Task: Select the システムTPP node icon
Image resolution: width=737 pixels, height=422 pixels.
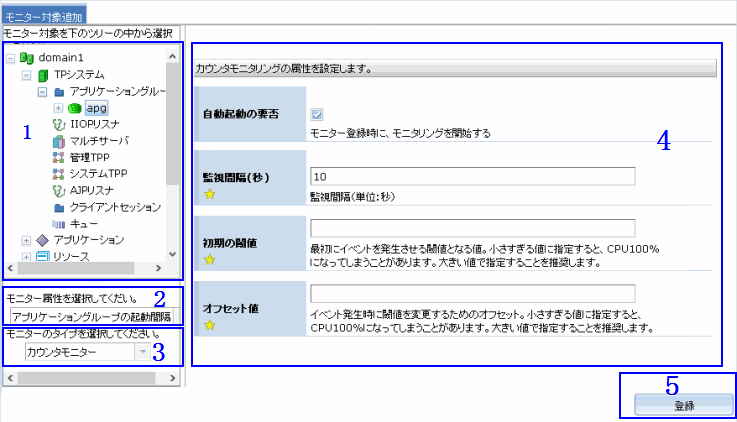Action: point(58,174)
